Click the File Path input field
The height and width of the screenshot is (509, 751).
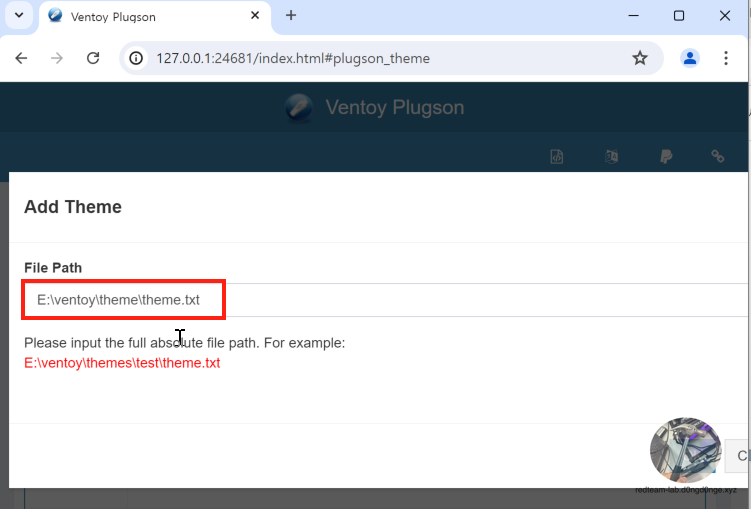click(x=386, y=300)
